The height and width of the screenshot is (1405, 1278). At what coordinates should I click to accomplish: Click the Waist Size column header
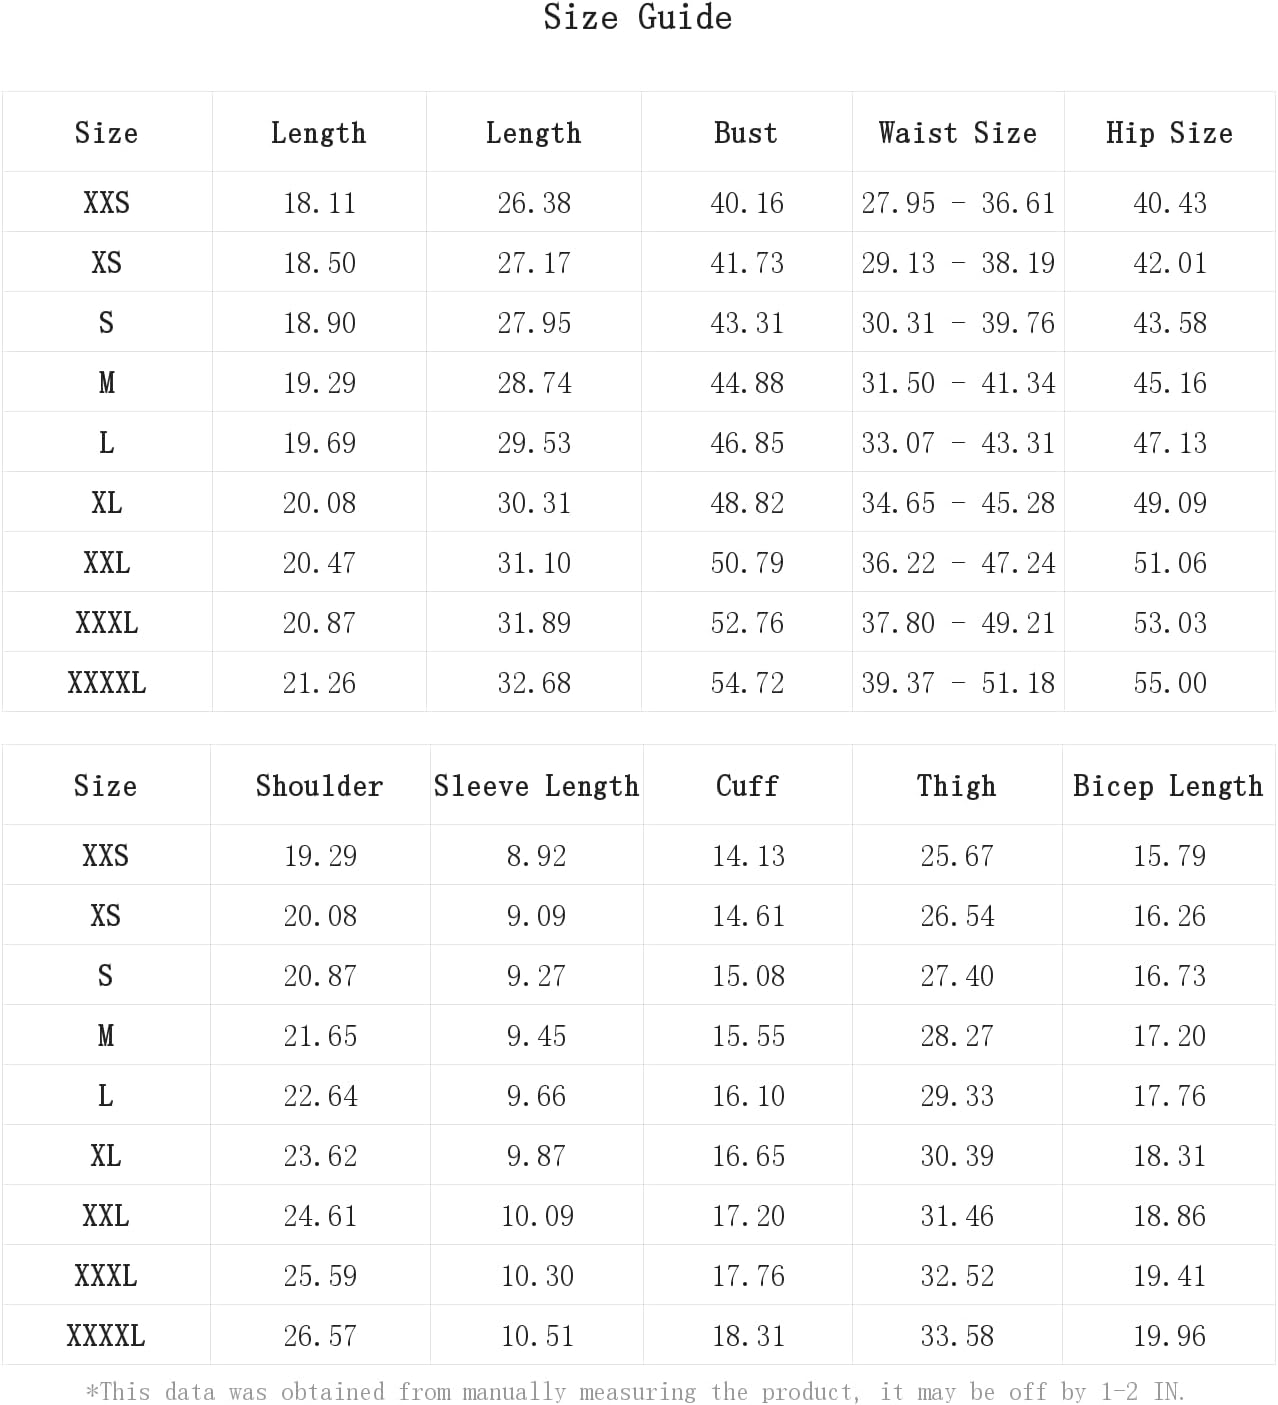[x=958, y=133]
